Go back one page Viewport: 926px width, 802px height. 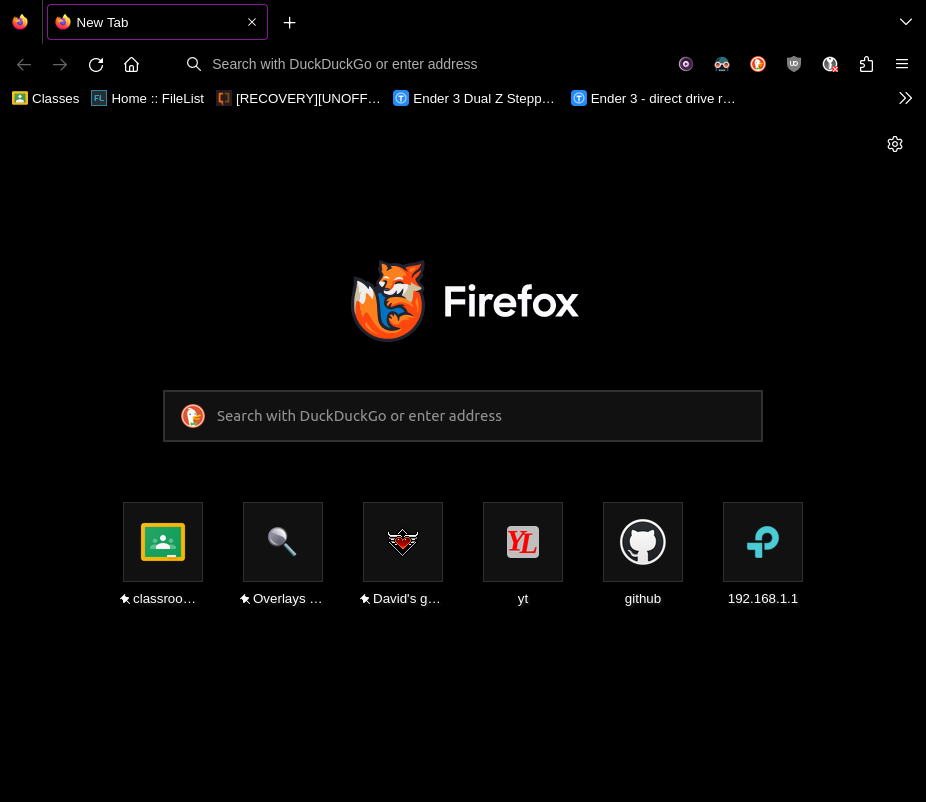tap(24, 64)
